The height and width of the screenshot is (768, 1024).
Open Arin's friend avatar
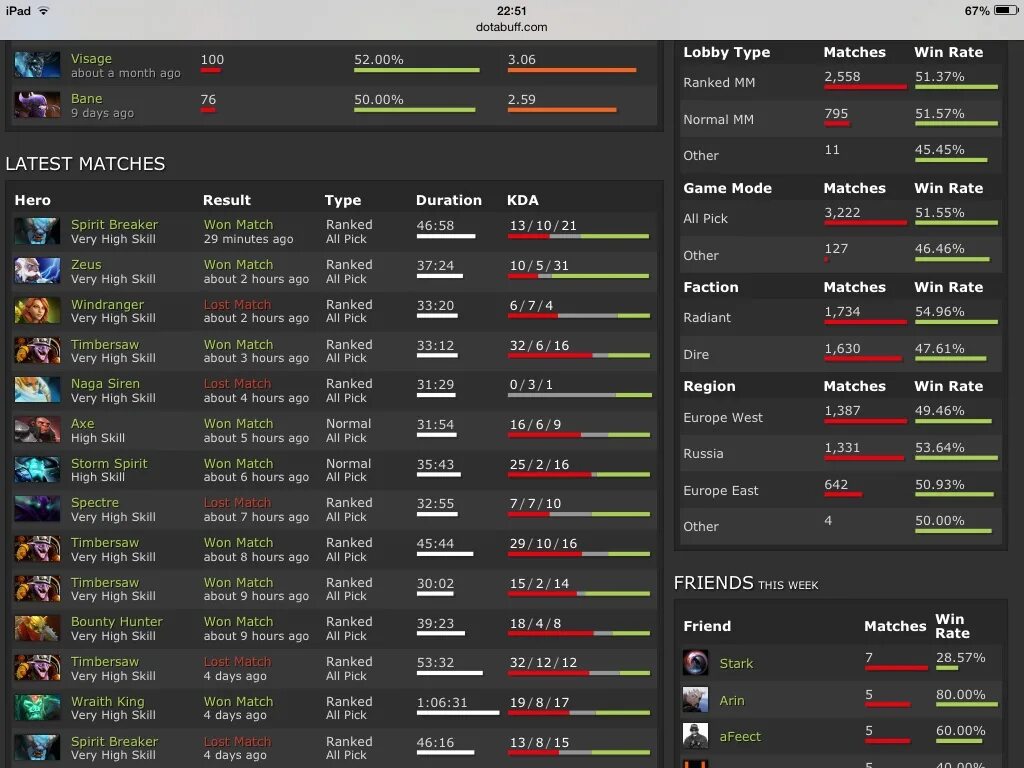point(696,699)
